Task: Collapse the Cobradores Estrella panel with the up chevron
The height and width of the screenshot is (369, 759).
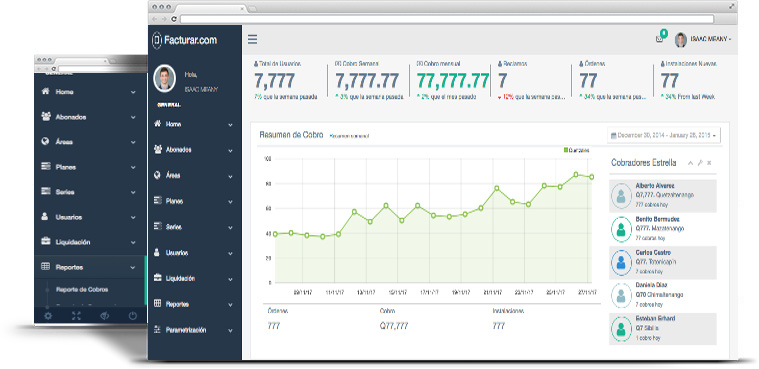Action: [691, 163]
